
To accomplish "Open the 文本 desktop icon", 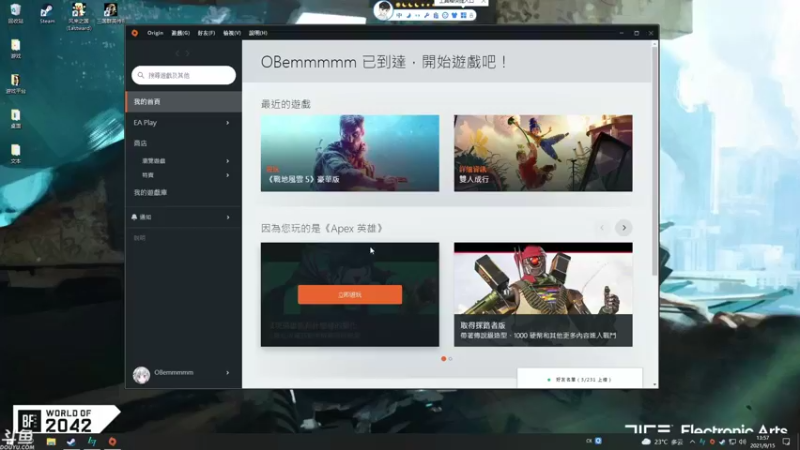I will 15,154.
